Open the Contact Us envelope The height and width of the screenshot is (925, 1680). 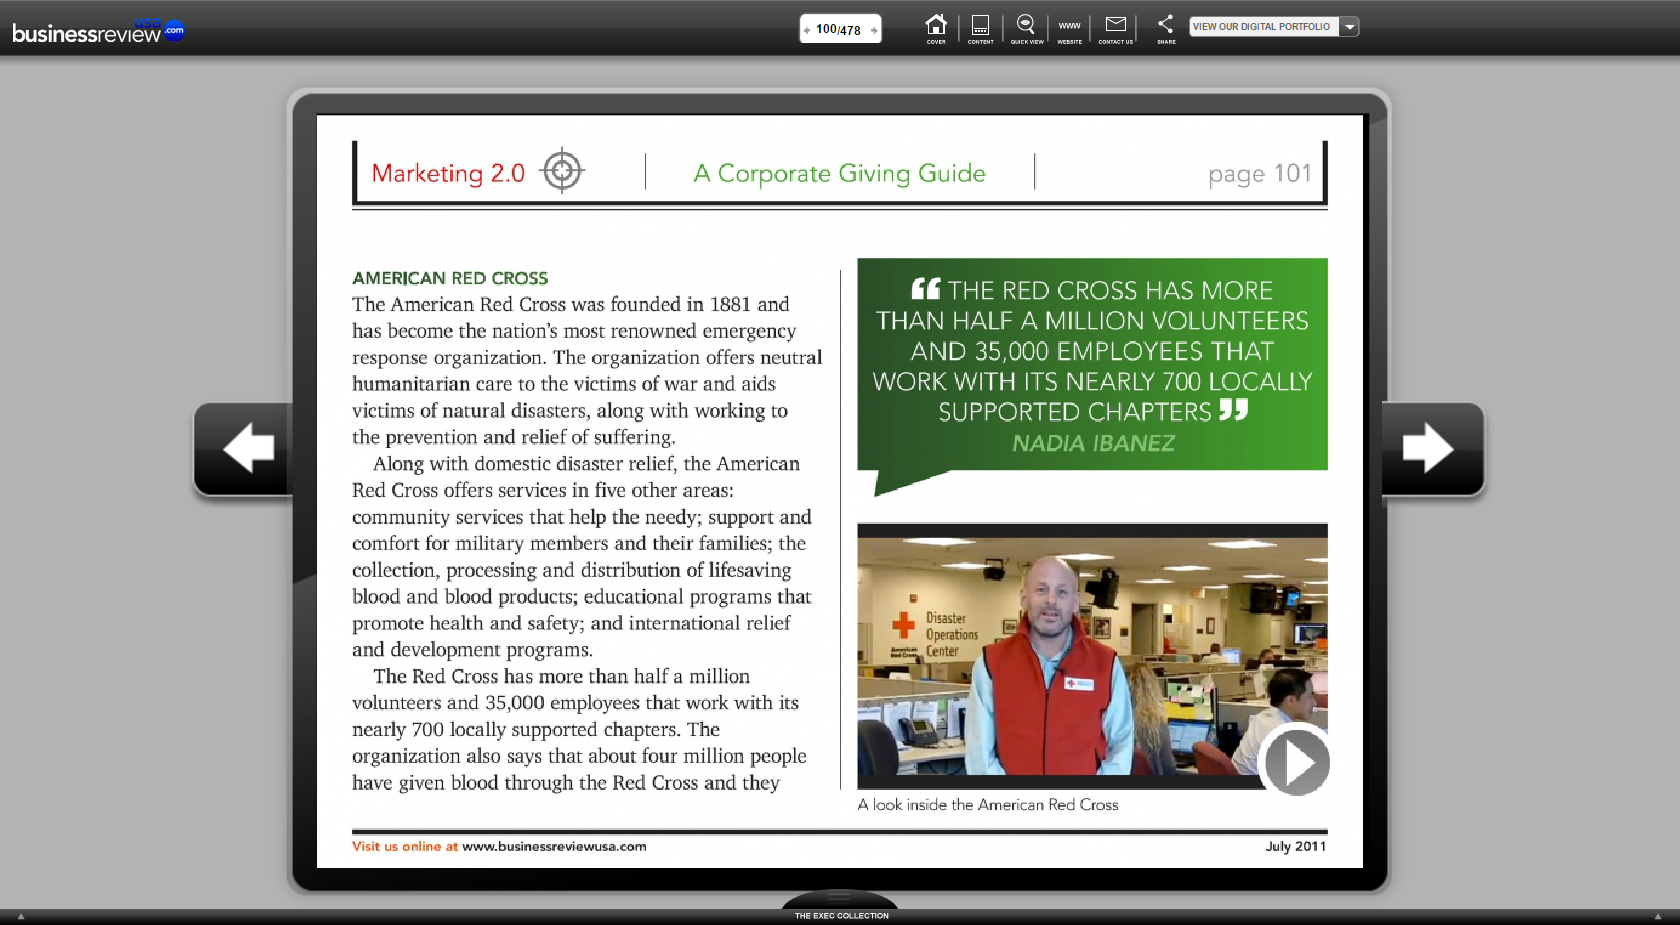tap(1116, 28)
